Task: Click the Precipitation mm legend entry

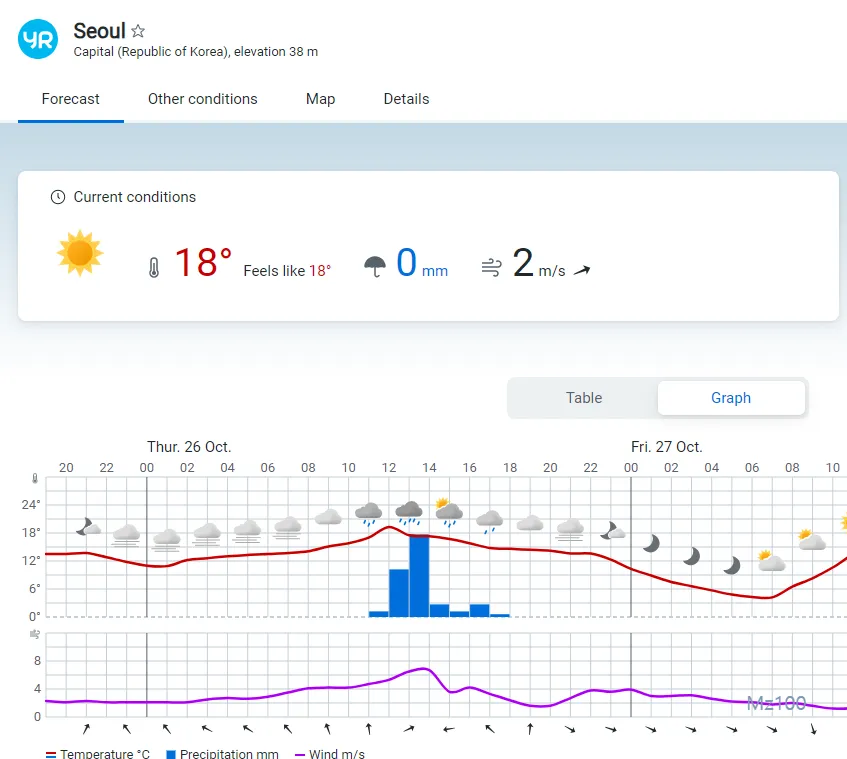Action: (x=221, y=753)
